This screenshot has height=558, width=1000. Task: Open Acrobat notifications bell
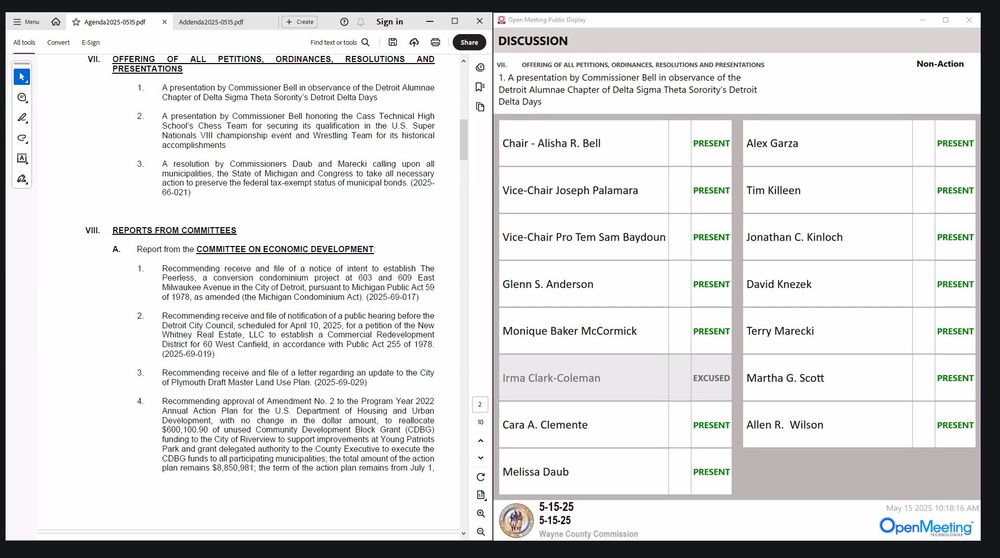[361, 22]
